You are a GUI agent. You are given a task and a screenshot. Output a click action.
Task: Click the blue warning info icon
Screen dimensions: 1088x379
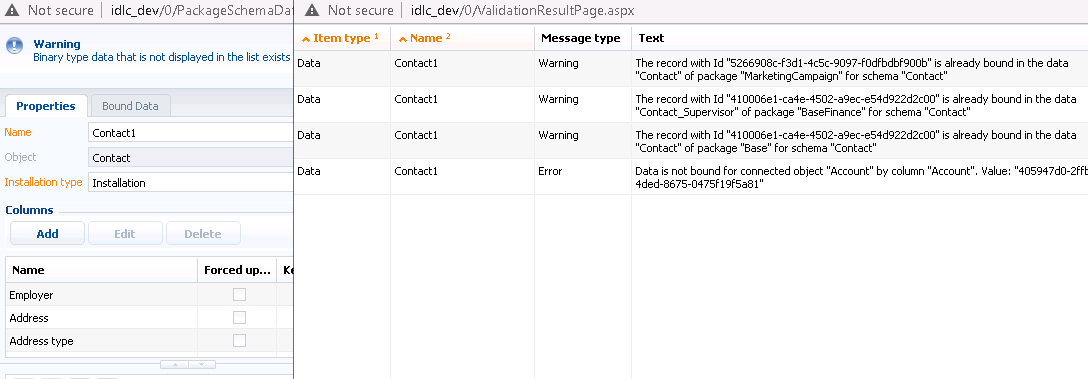14,46
